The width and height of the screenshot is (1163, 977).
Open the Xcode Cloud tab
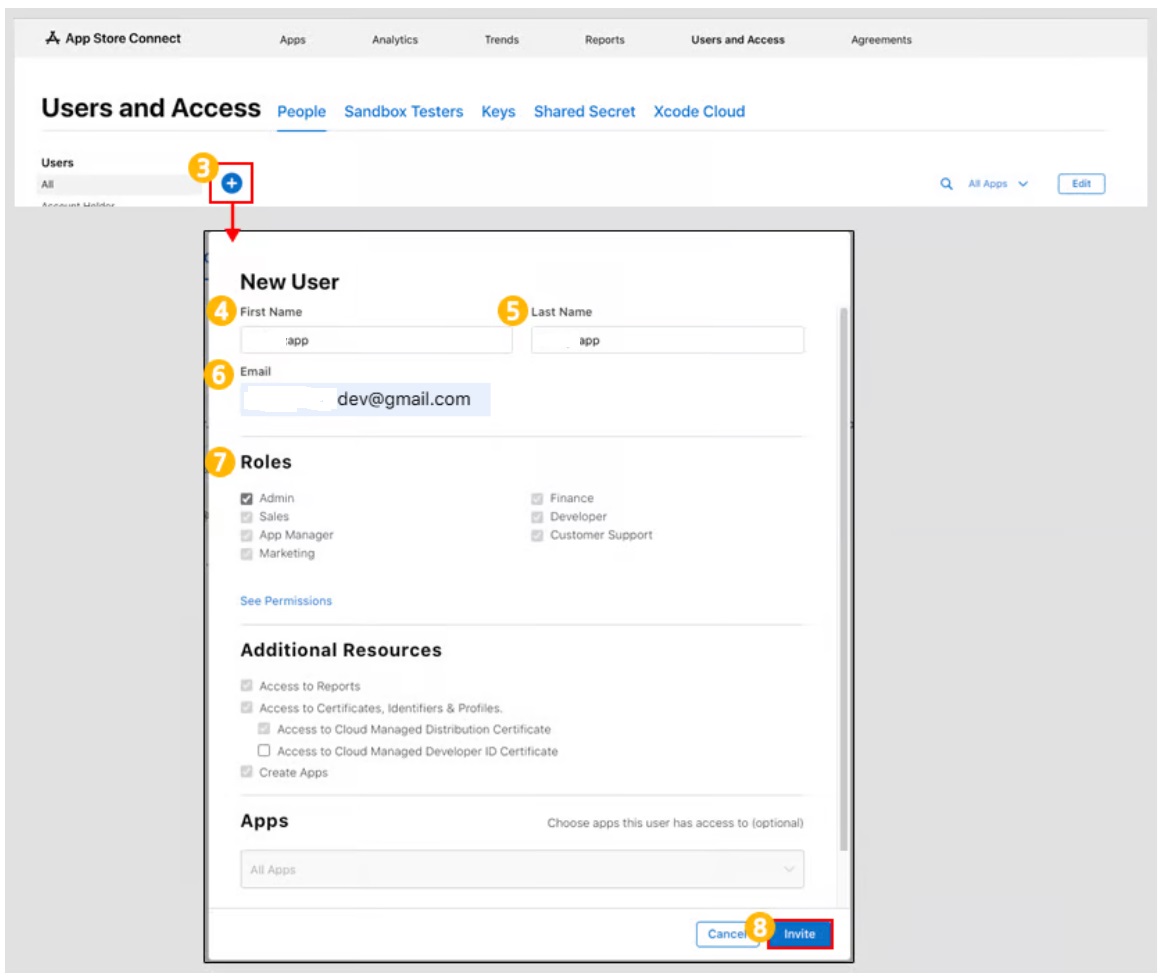point(699,111)
